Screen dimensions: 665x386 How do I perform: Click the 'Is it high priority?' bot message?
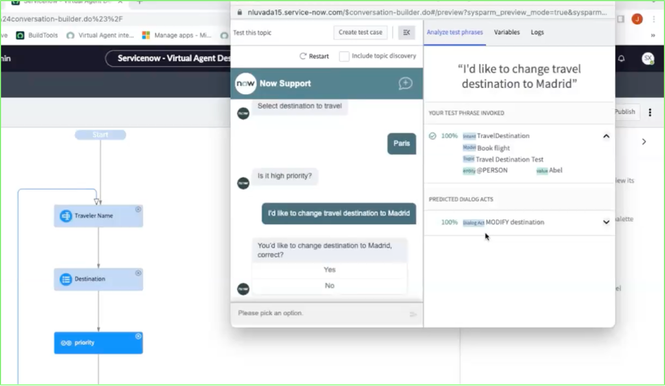click(285, 176)
